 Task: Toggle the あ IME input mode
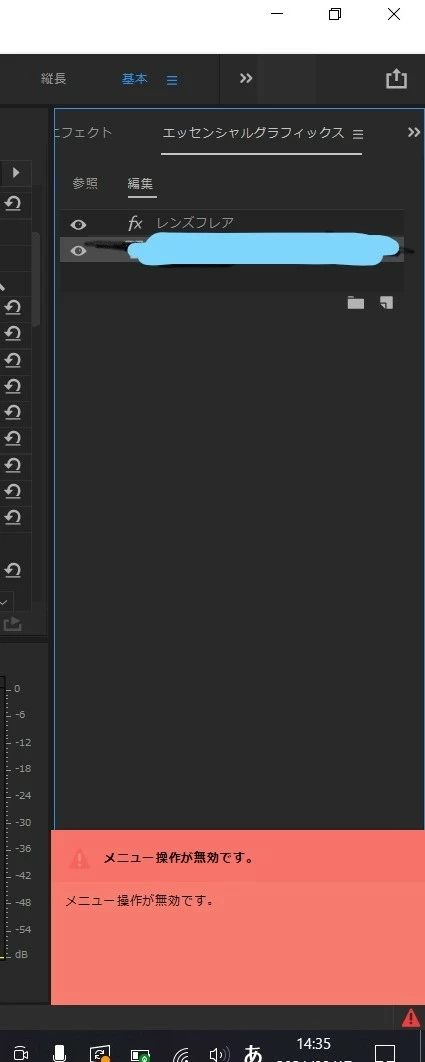[x=253, y=1053]
